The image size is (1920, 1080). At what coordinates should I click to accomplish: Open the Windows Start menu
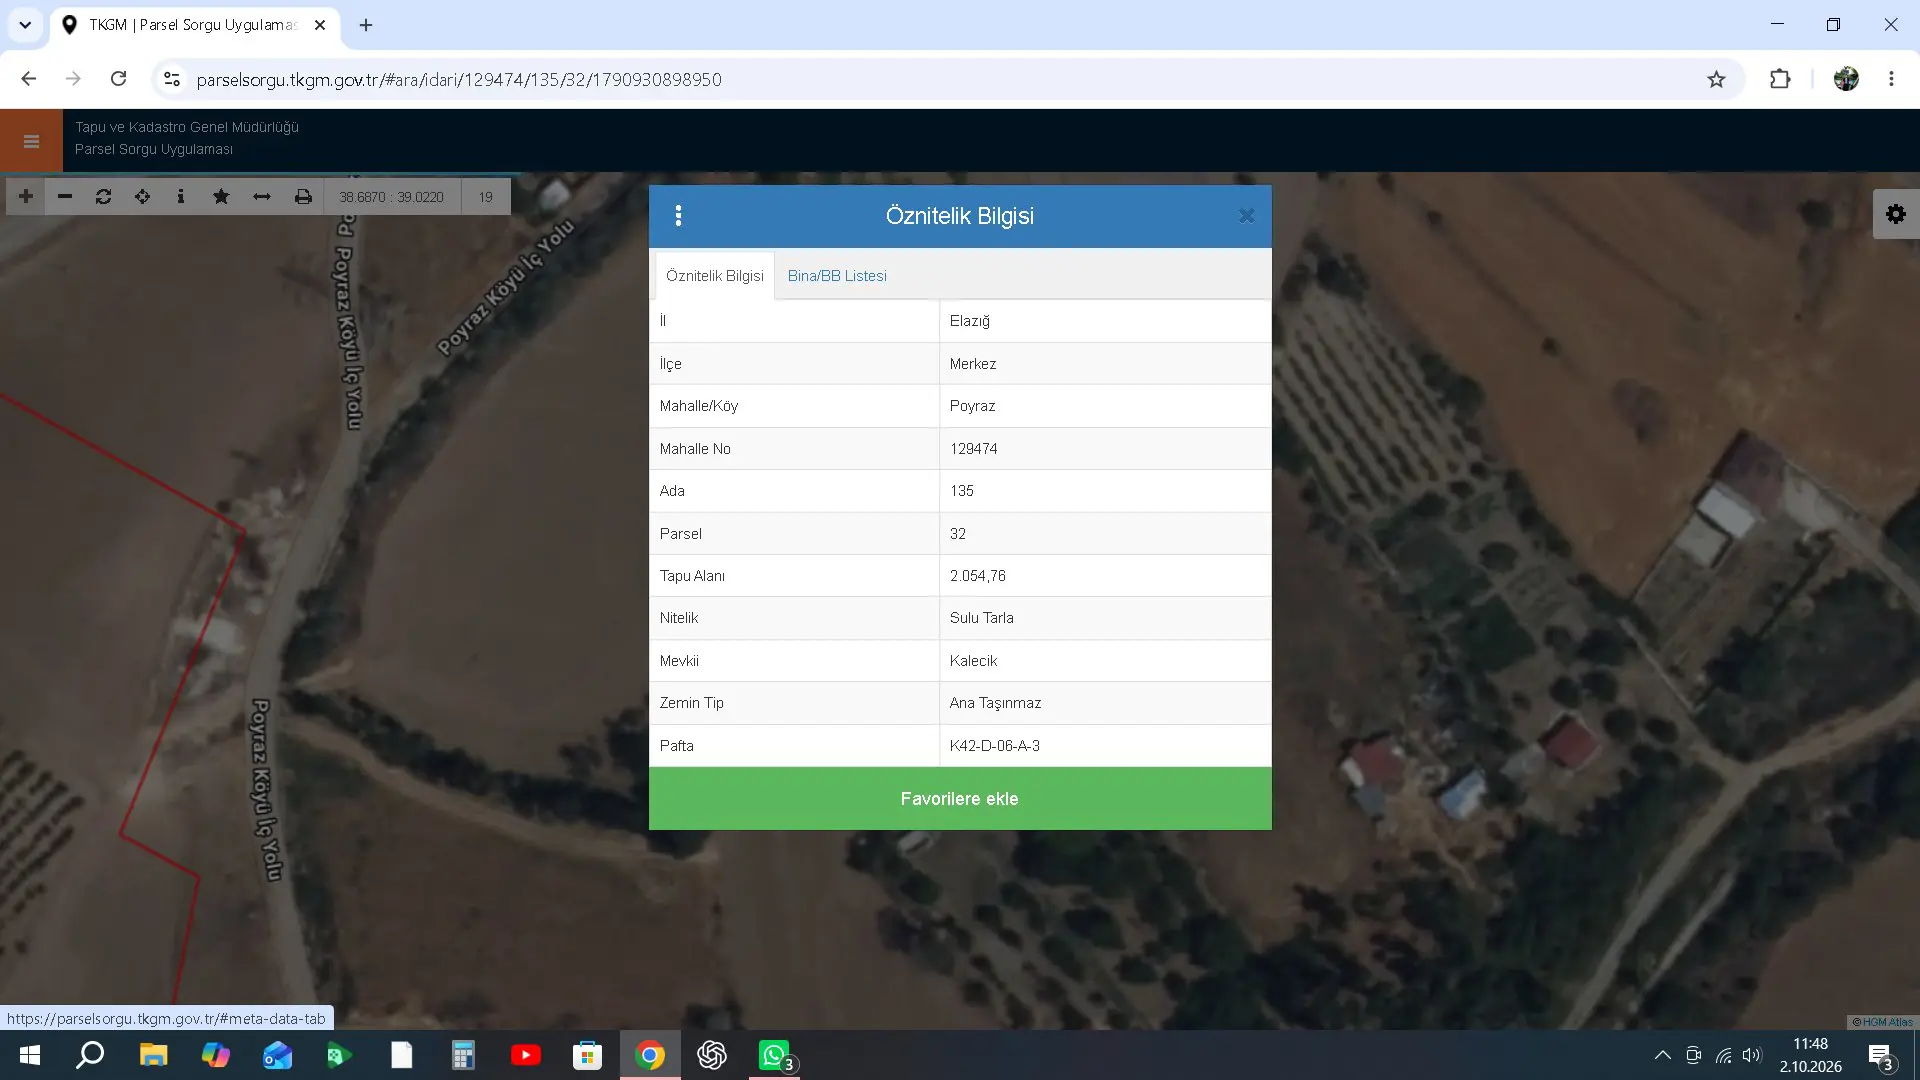pyautogui.click(x=30, y=1055)
